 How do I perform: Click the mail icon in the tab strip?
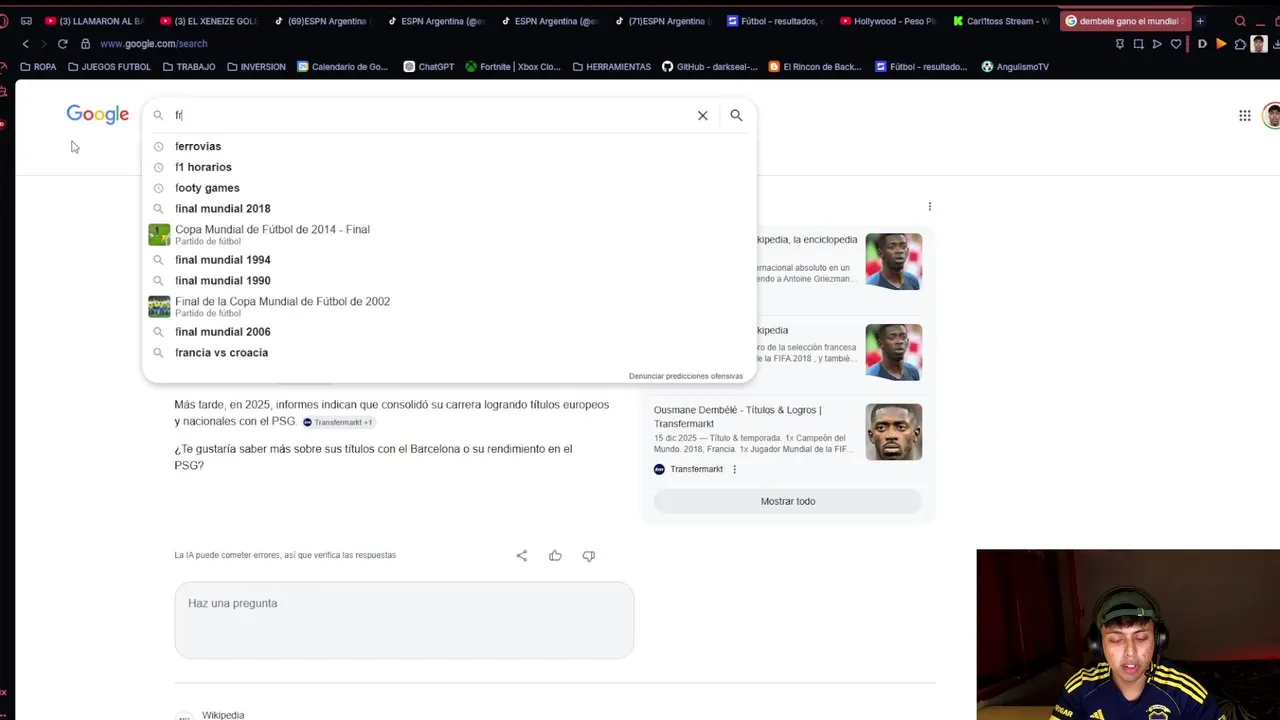point(26,21)
